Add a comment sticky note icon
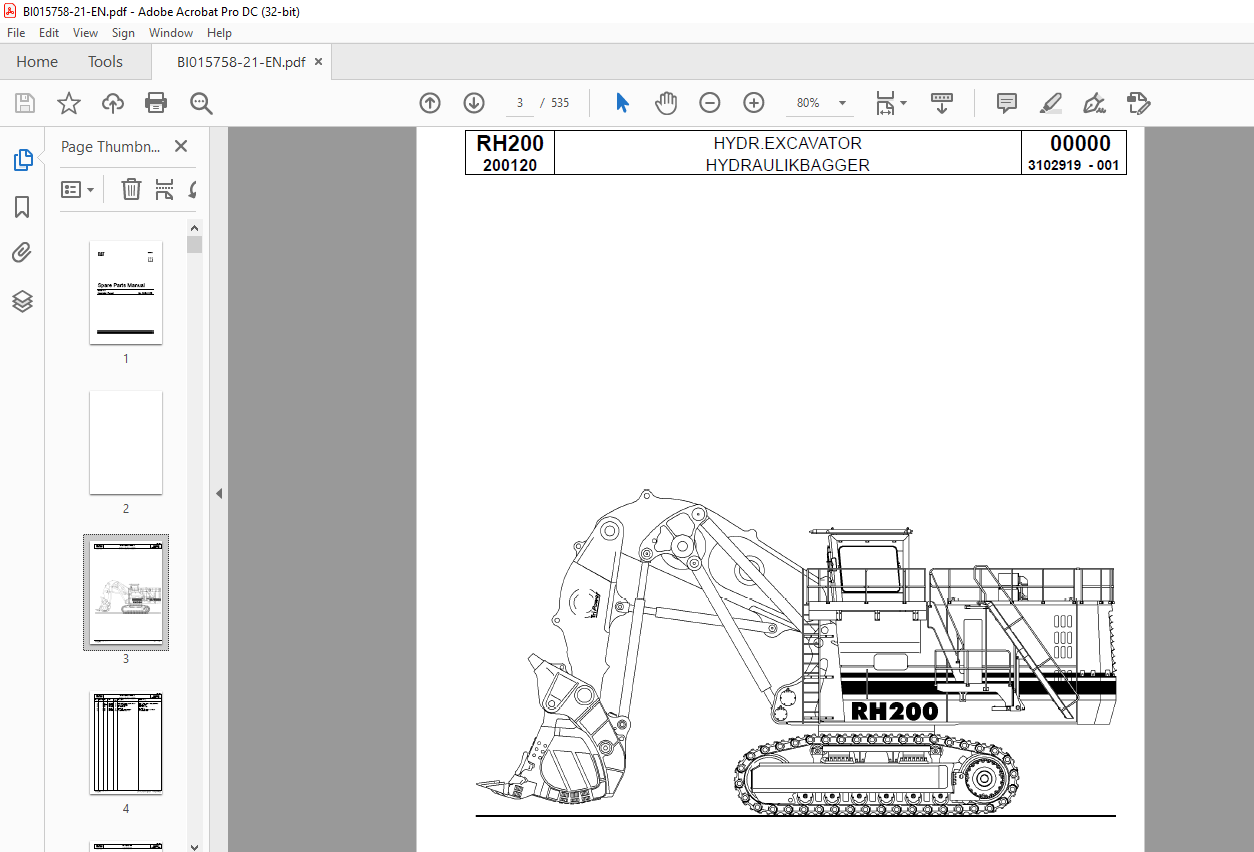This screenshot has width=1254, height=852. pos(1007,103)
